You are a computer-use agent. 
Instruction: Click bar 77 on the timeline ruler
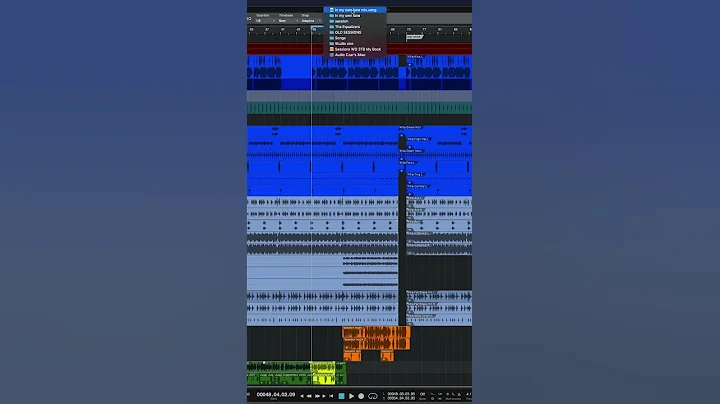[424, 29]
